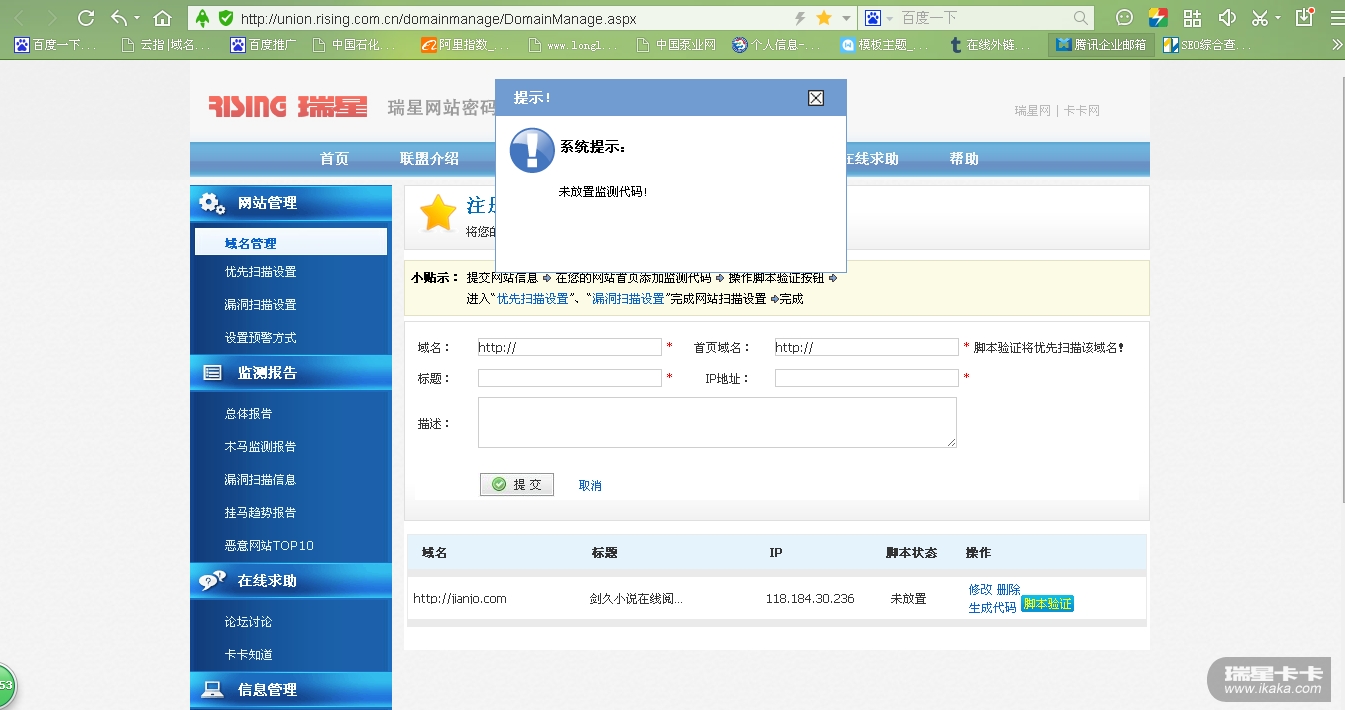Open the 腾讯企业邮箱 bookmark

[x=1101, y=45]
